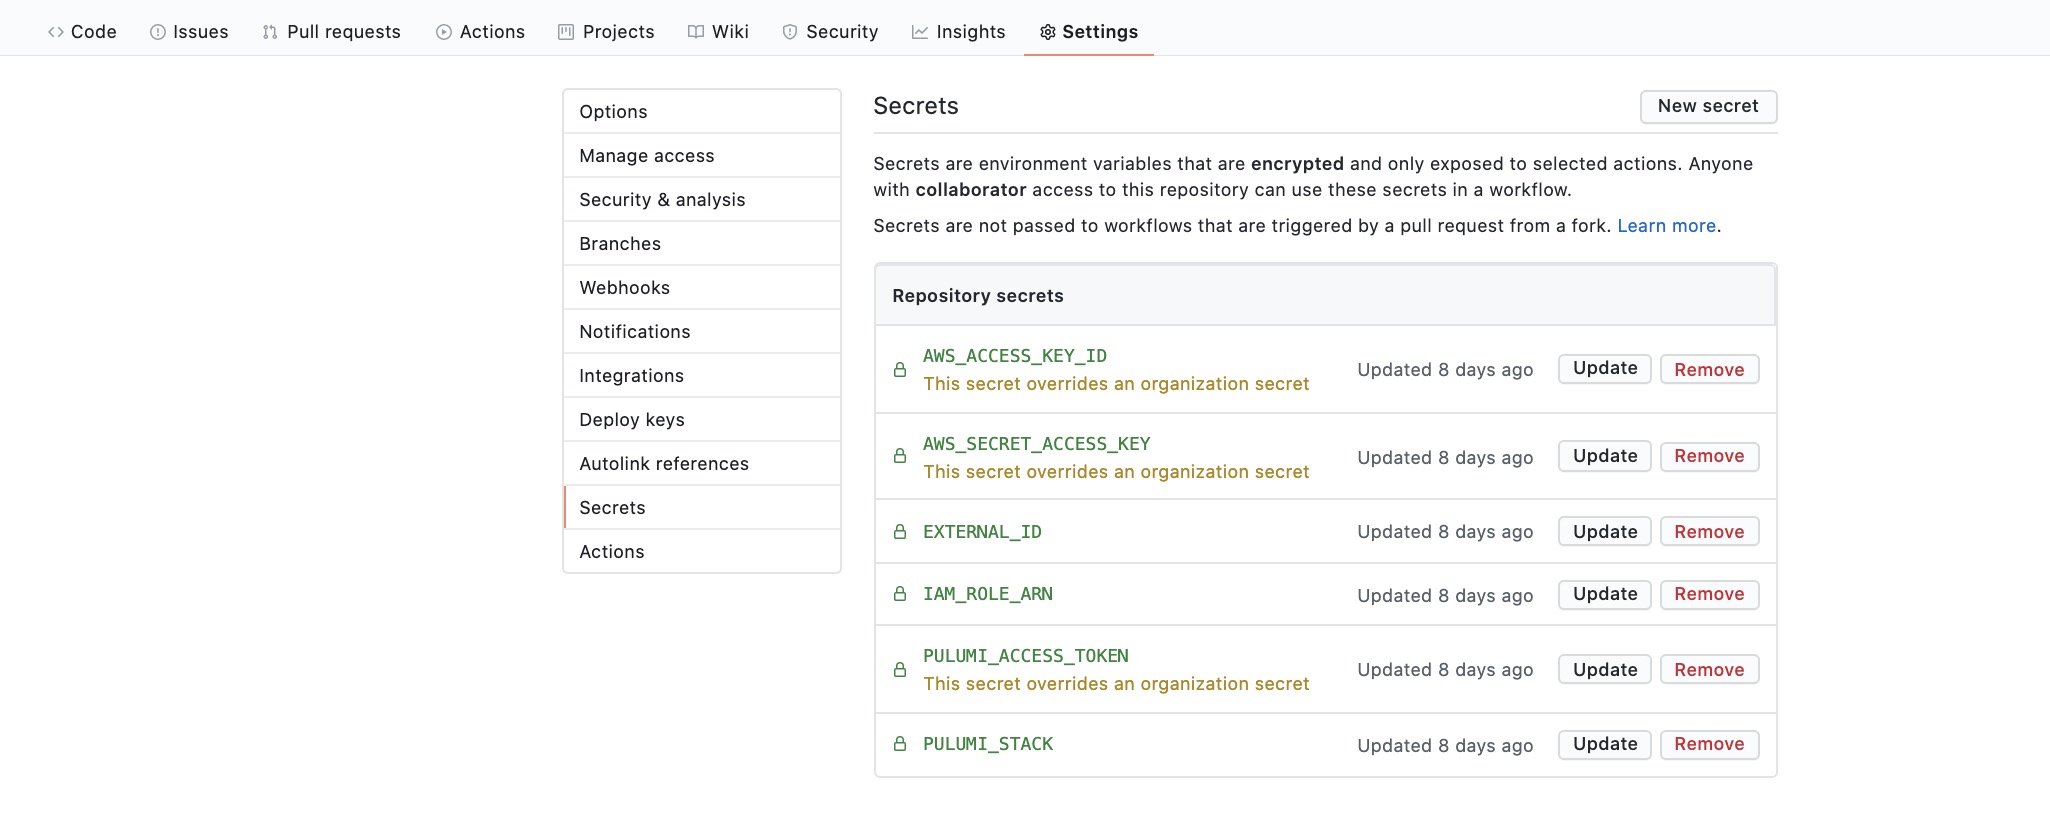Viewport: 2050px width, 814px height.
Task: Remove the AWS_SECRET_ACCESS_KEY secret
Action: point(1709,456)
